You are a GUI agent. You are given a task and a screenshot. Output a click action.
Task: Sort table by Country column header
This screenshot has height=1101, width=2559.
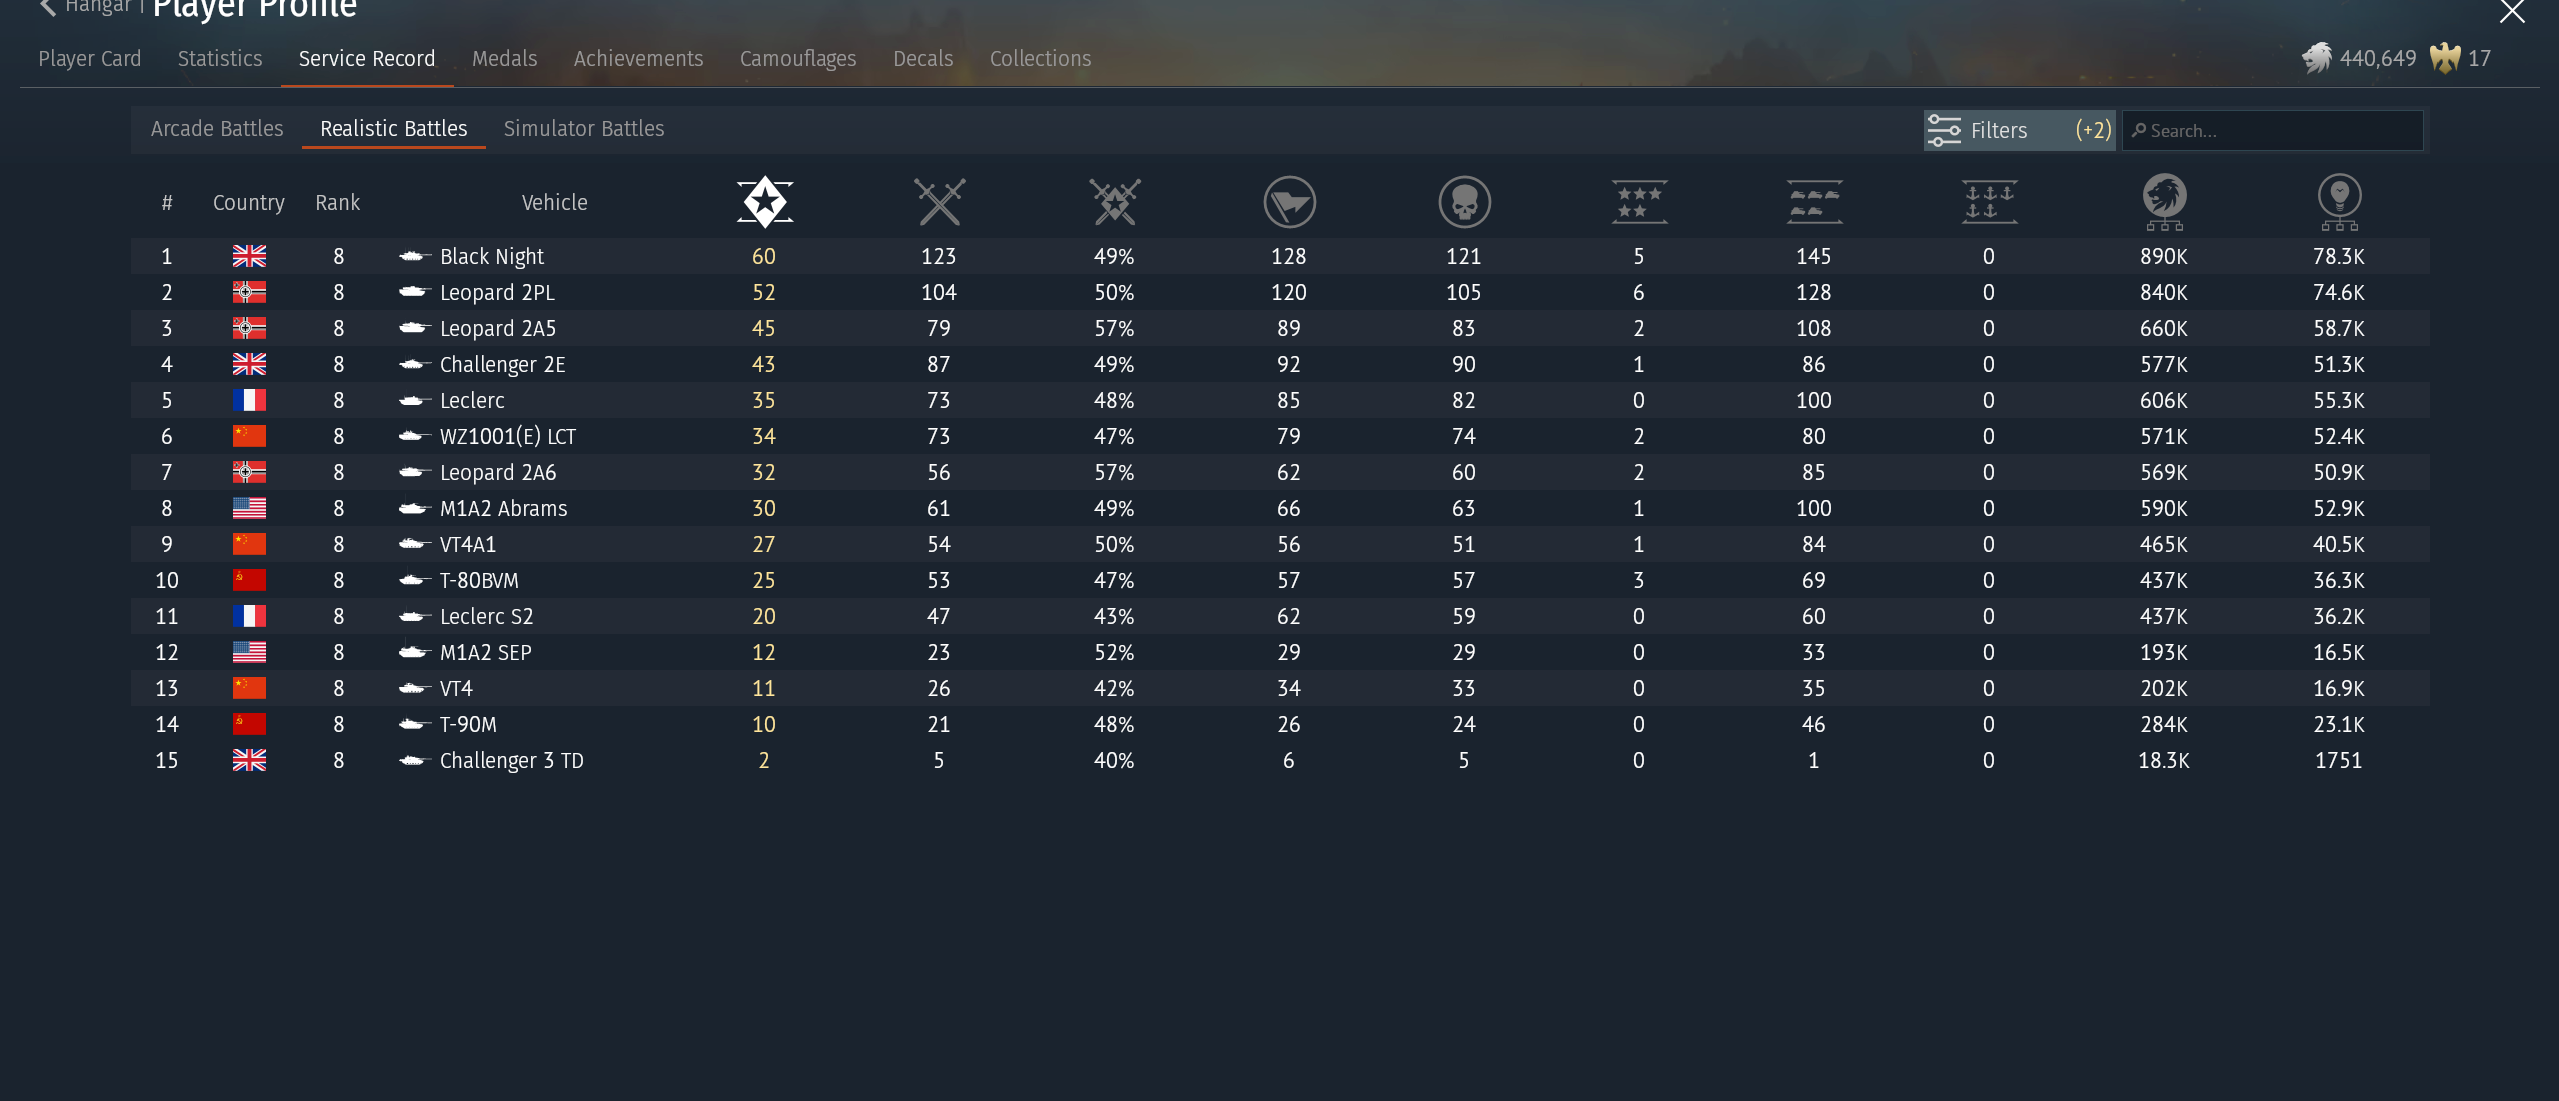(248, 203)
